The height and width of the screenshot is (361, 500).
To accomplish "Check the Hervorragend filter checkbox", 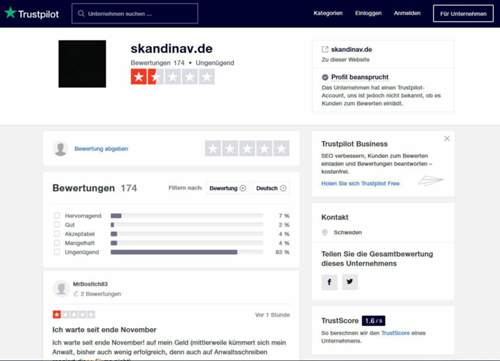I will coord(57,215).
